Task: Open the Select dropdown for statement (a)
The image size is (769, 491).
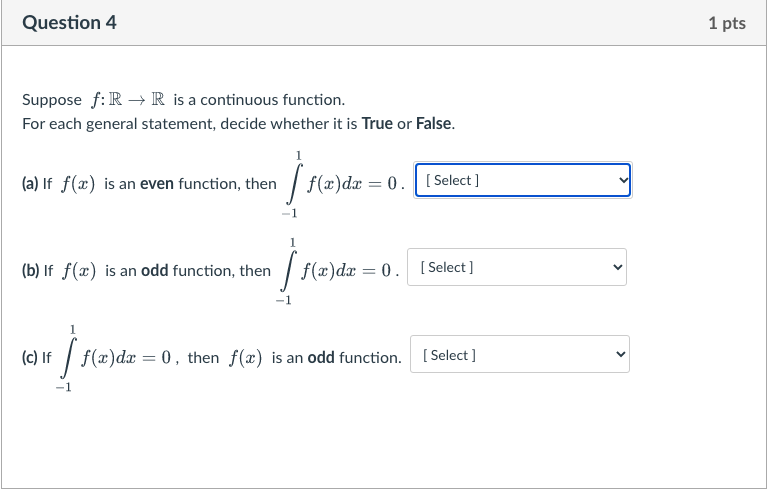Action: click(x=523, y=180)
